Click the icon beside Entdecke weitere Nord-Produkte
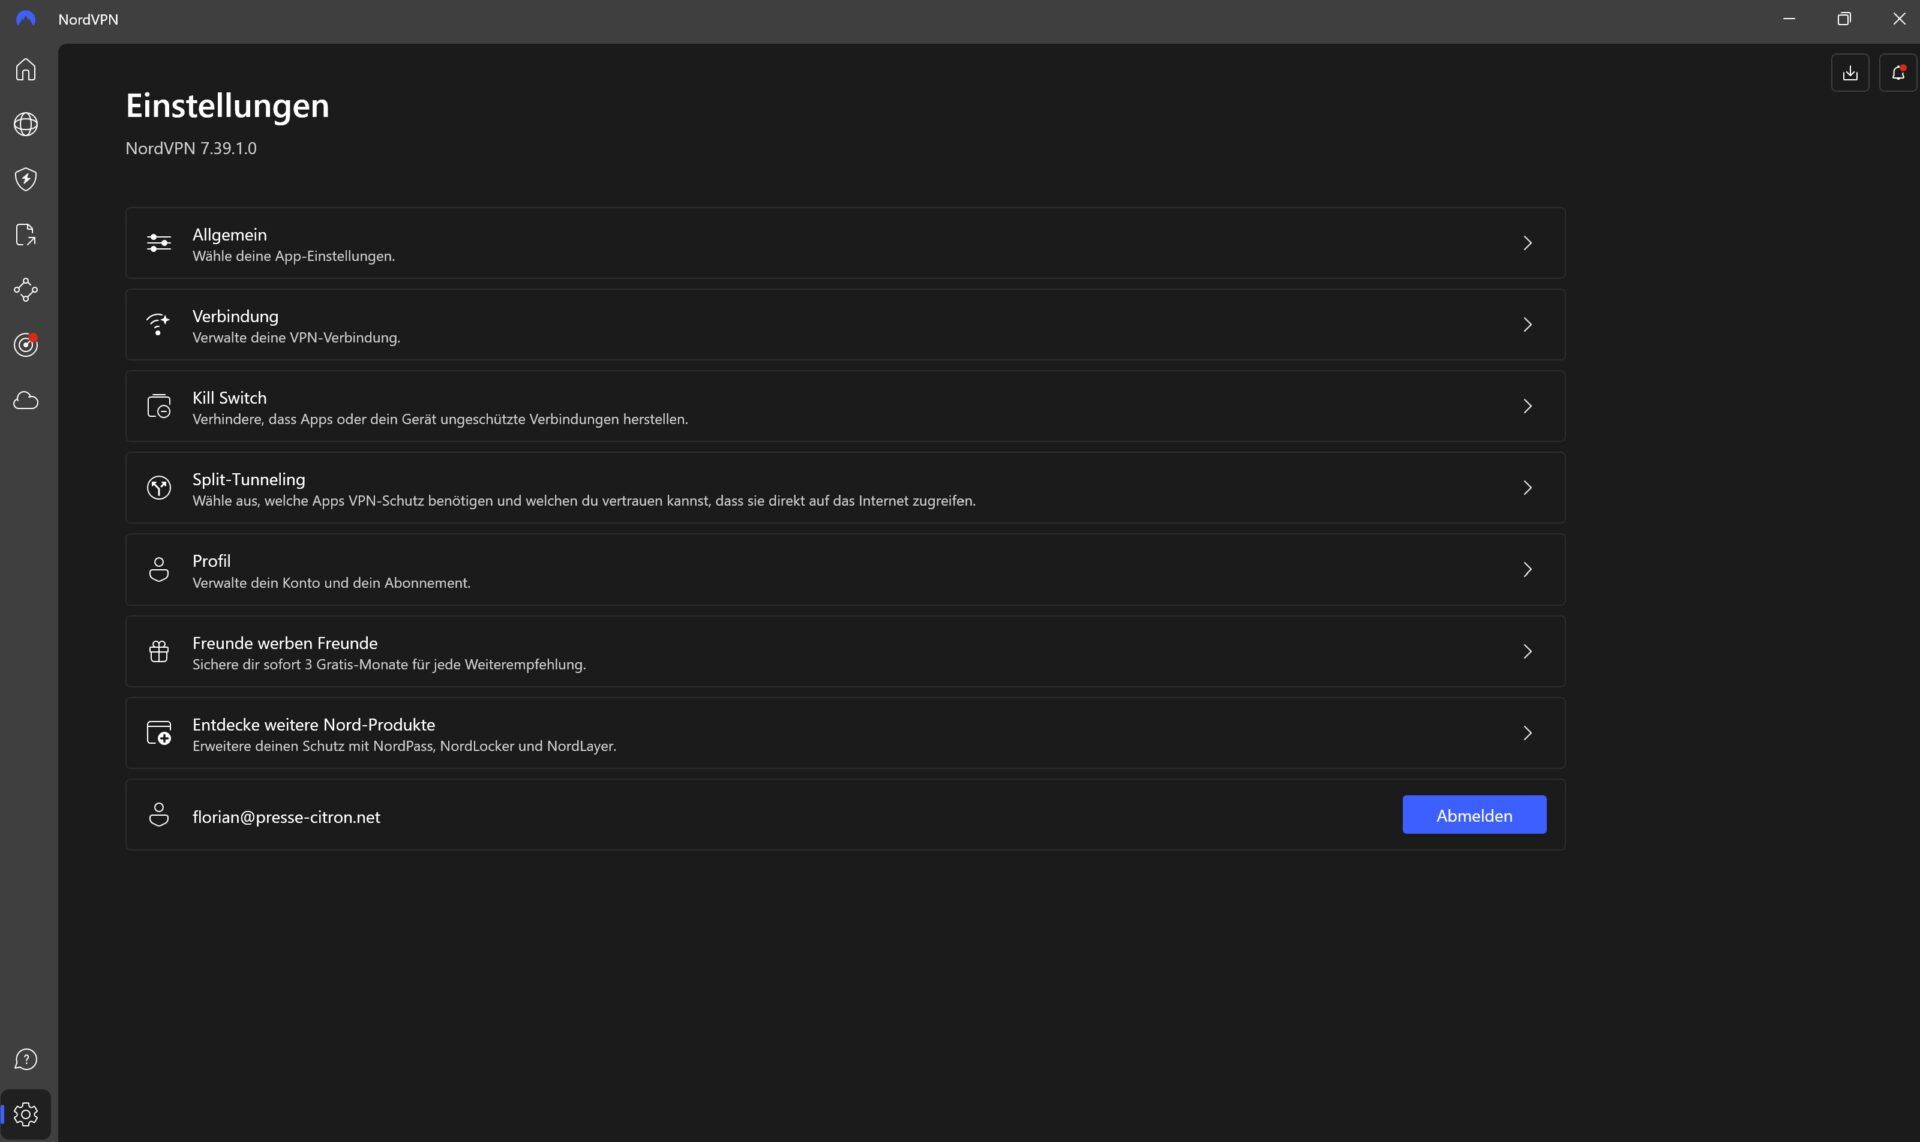 [x=159, y=733]
